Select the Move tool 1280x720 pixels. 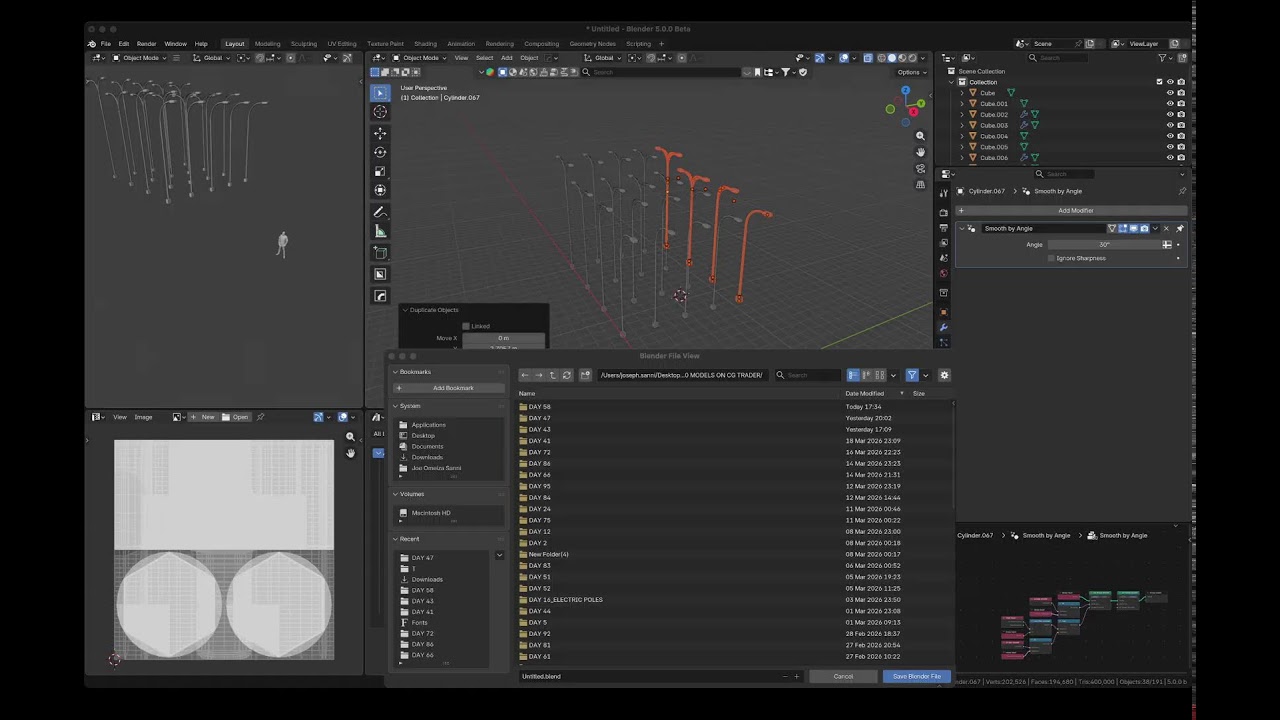pos(380,133)
